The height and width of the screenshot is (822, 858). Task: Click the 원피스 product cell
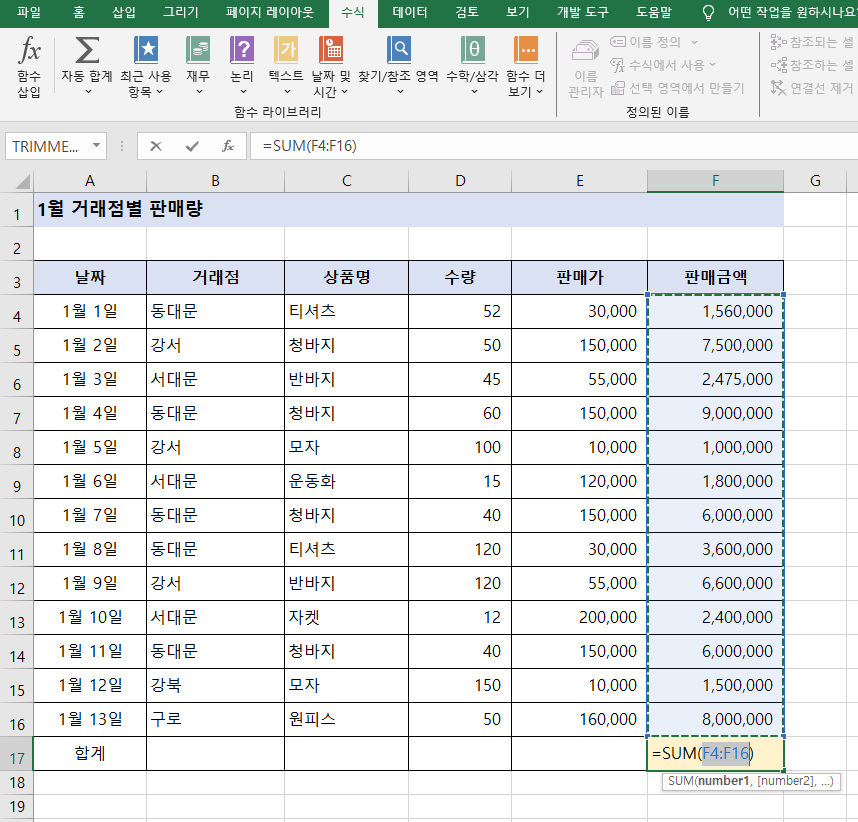click(346, 719)
